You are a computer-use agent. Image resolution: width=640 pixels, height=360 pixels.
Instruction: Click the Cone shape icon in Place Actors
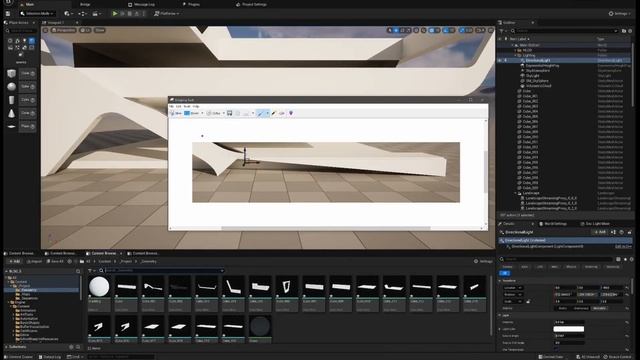(x=11, y=113)
